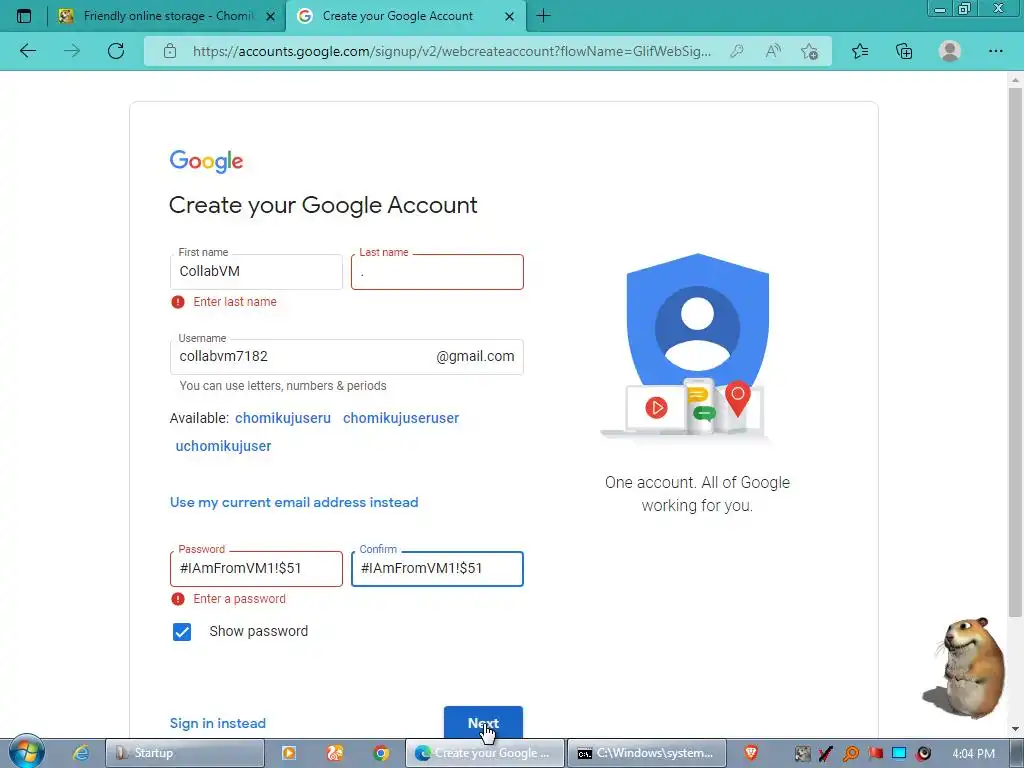Click the clock showing 4:04 PM
1024x768 pixels.
pos(973,754)
